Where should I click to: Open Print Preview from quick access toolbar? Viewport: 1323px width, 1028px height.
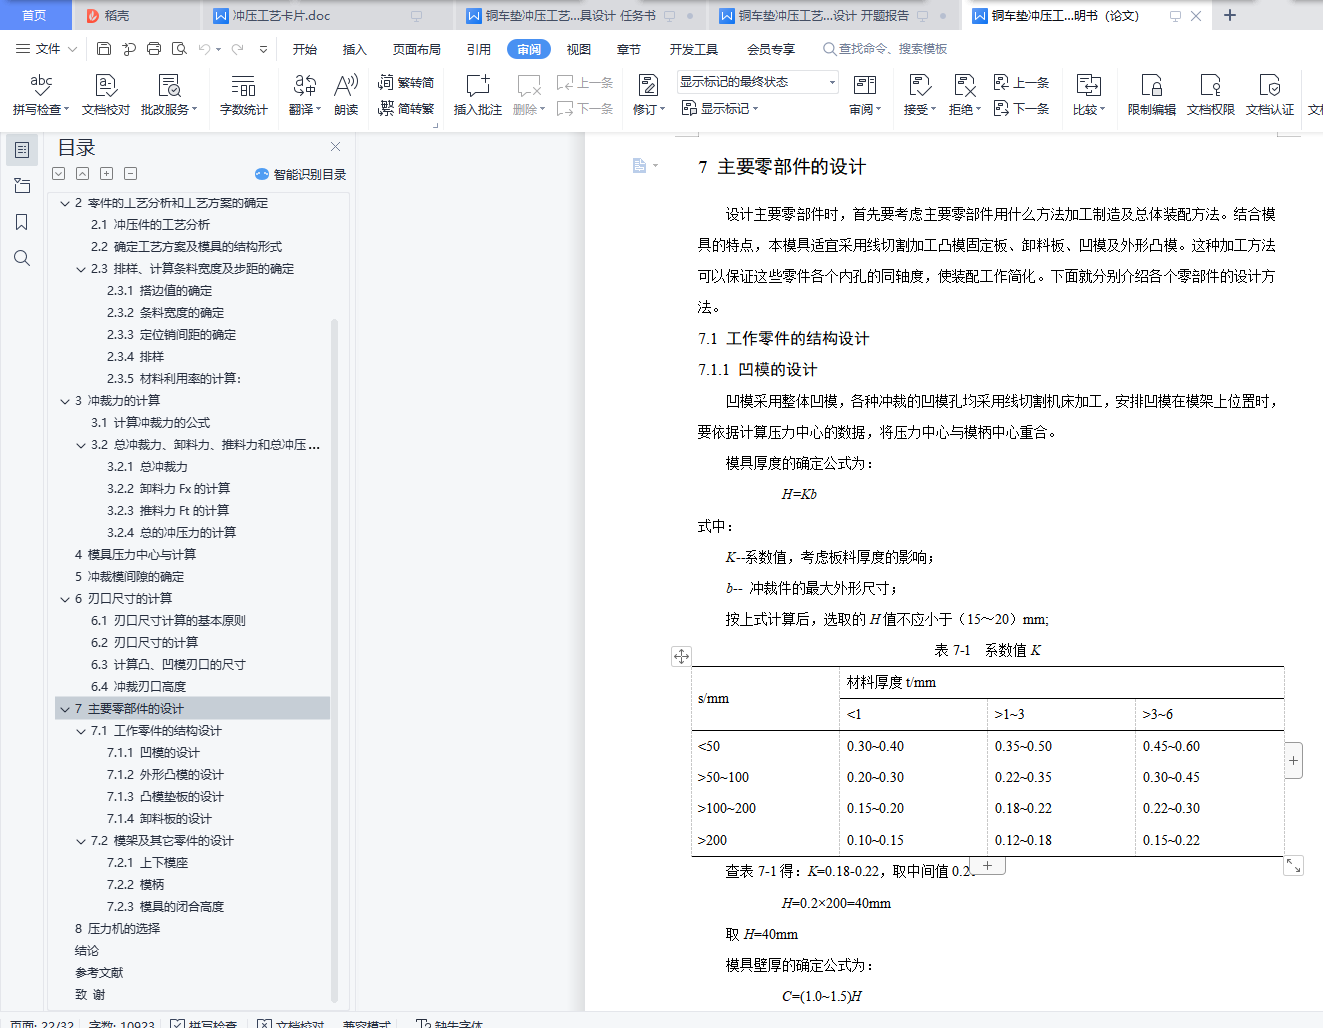(179, 49)
